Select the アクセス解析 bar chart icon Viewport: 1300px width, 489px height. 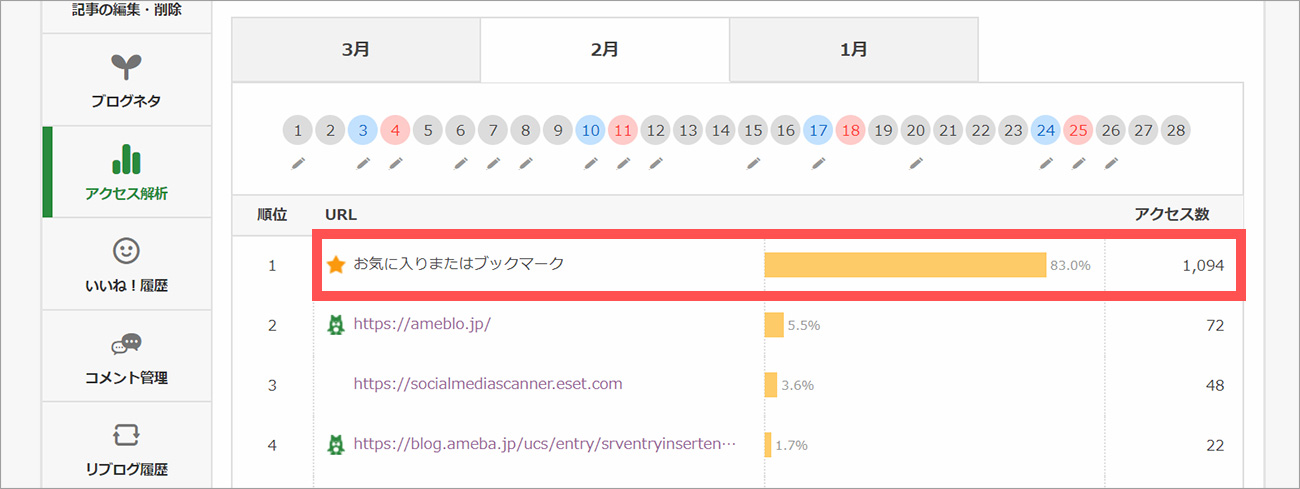[126, 158]
